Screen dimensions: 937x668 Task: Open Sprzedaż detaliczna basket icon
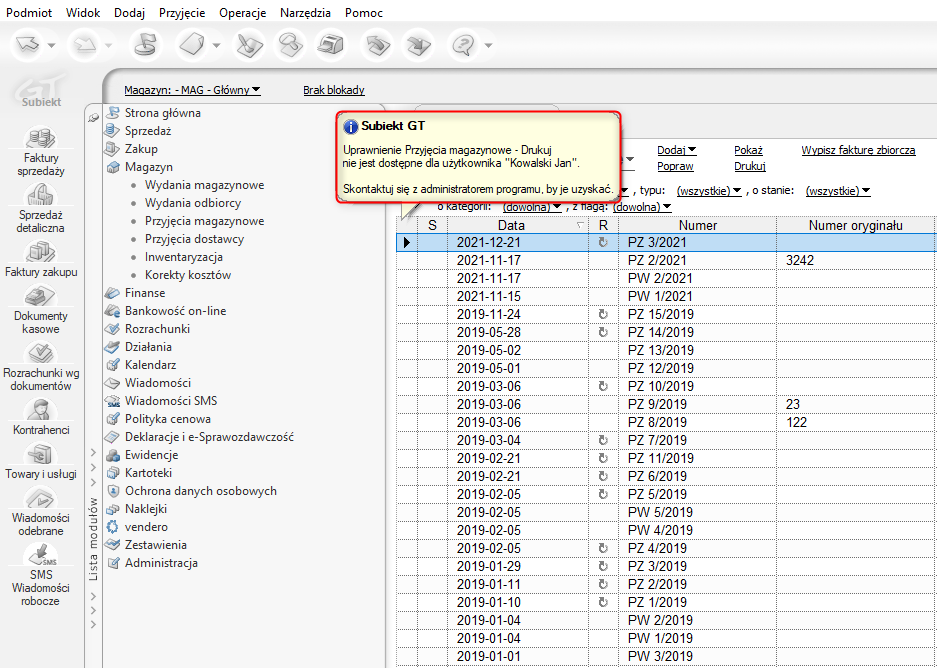(x=41, y=195)
